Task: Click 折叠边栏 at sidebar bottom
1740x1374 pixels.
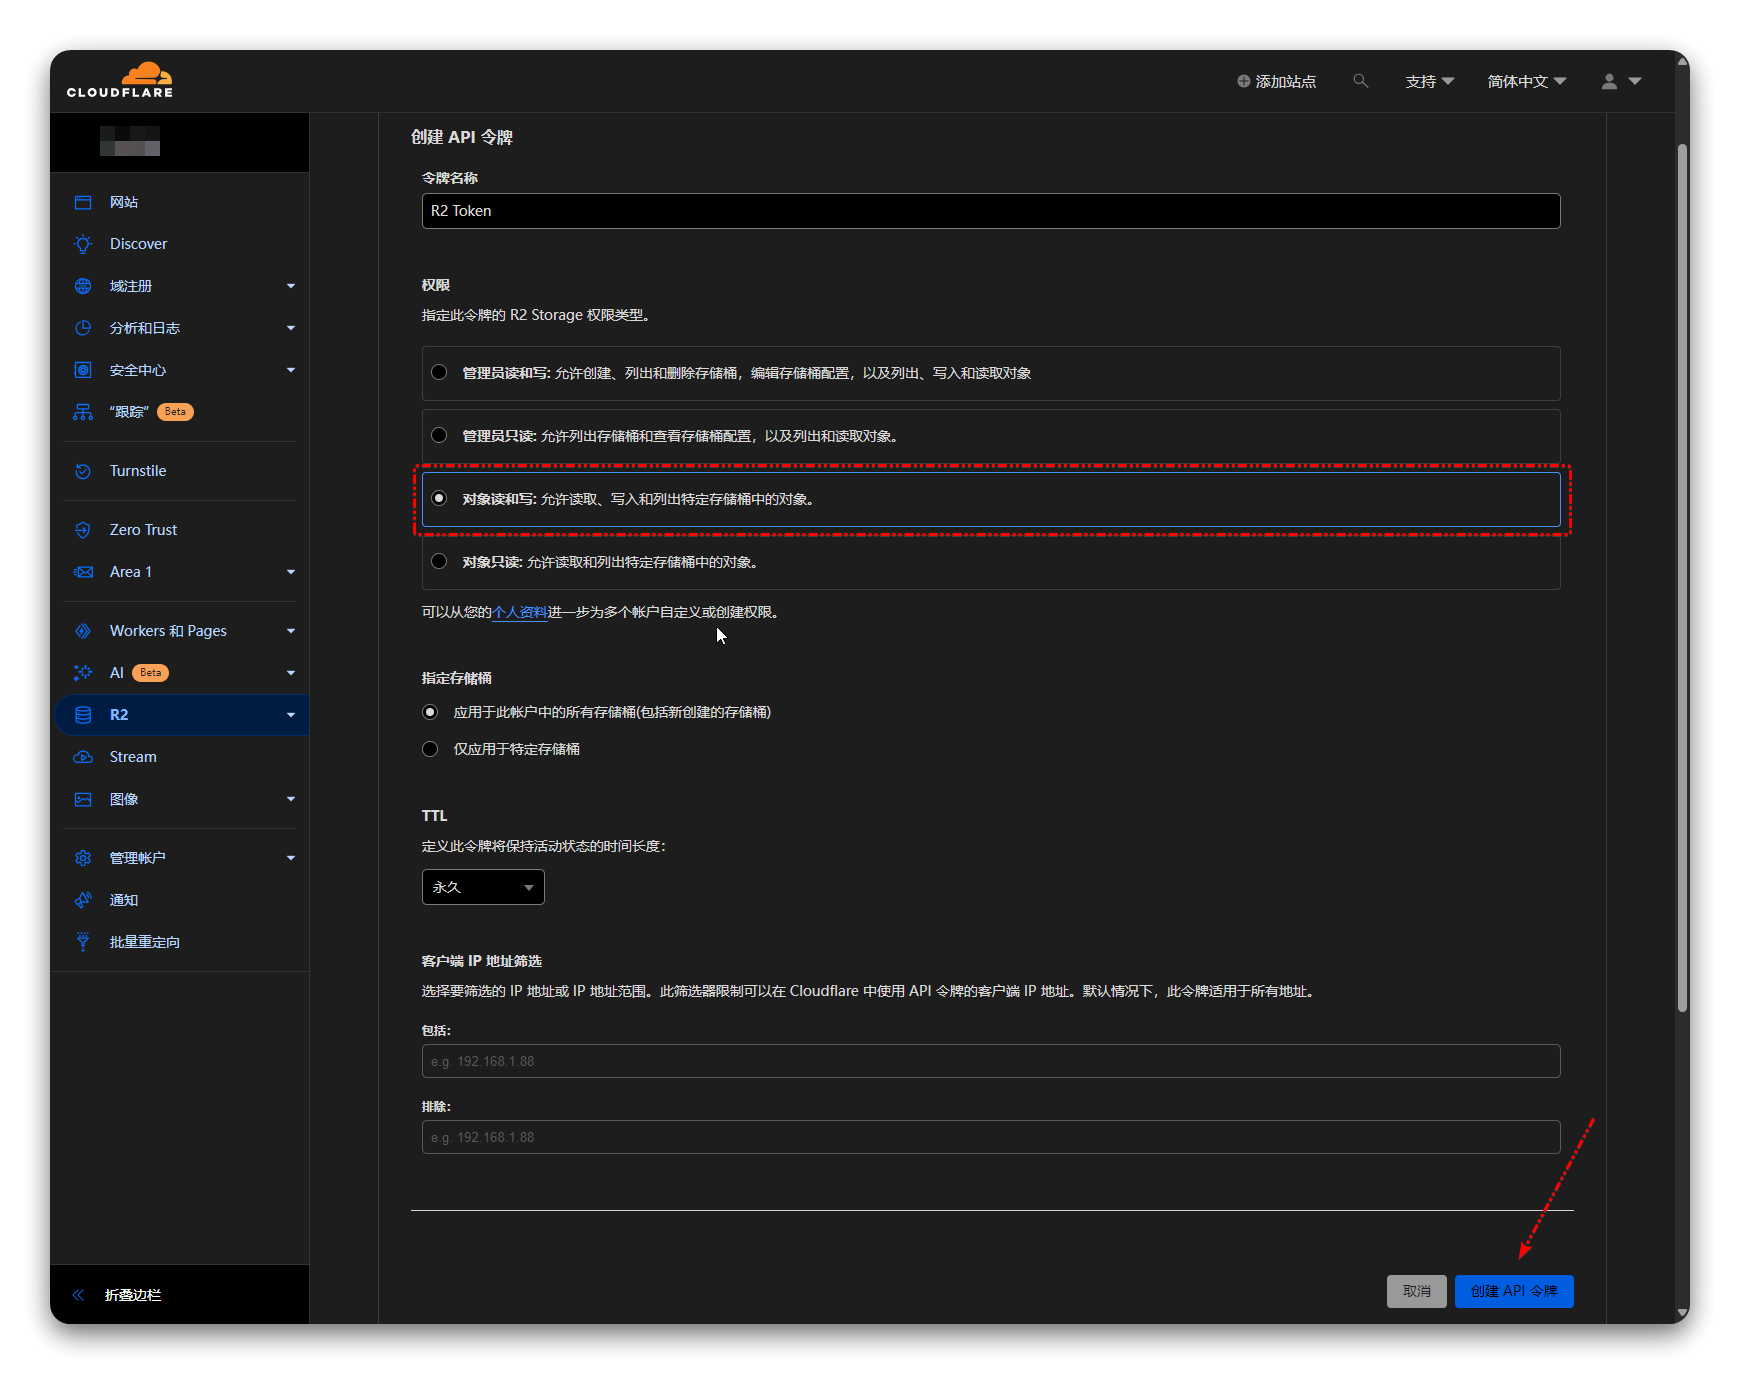Action: coord(133,1295)
